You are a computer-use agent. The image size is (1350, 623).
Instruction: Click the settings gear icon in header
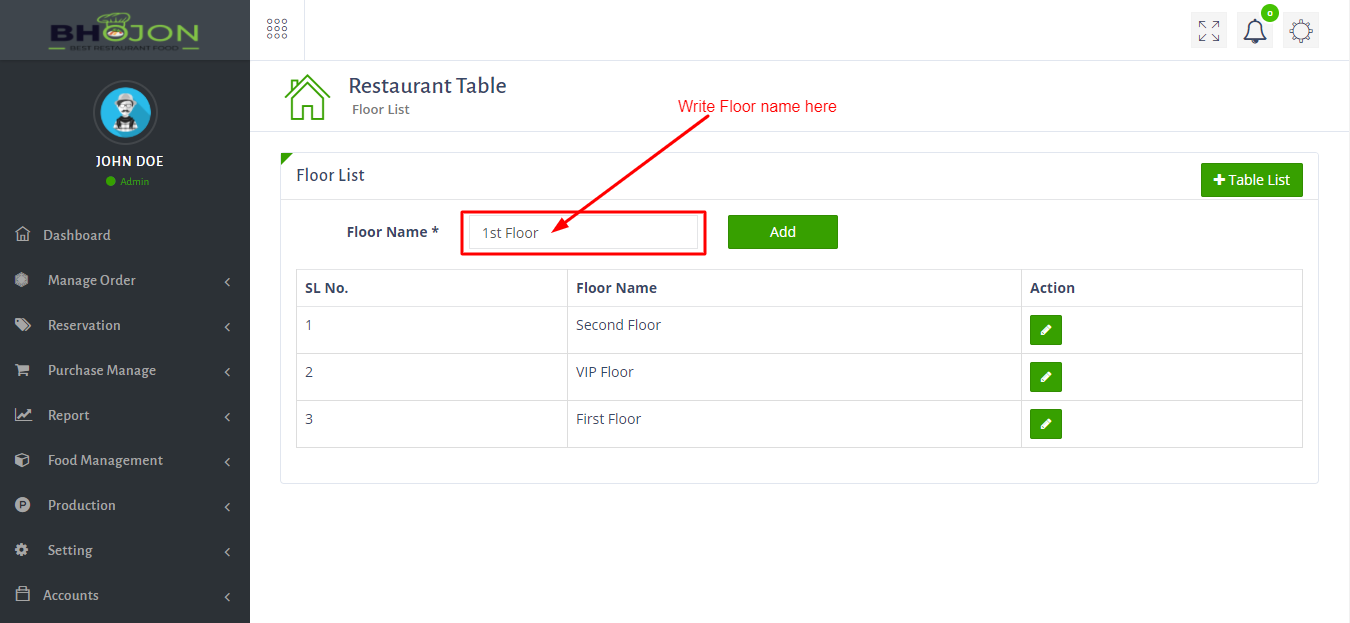click(x=1300, y=31)
